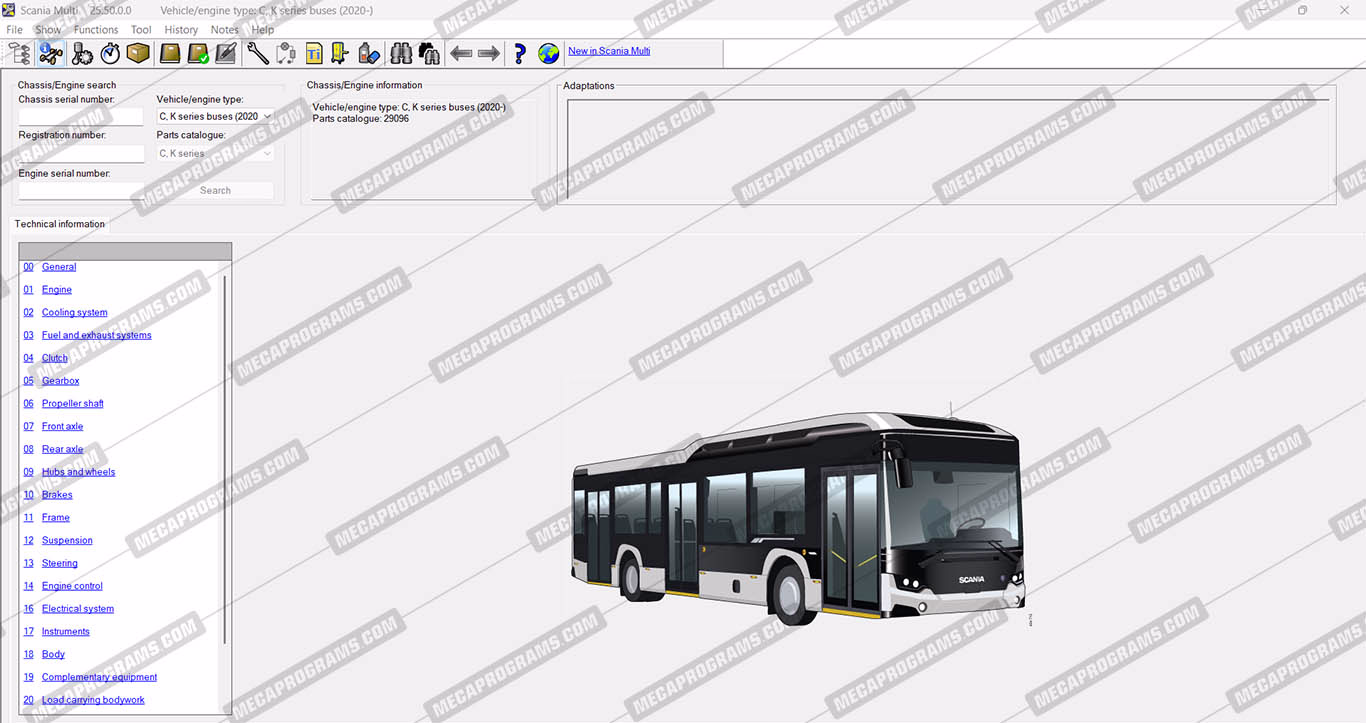1366x723 pixels.
Task: Select the highlighted info nodes toolbar icon
Action: click(50, 53)
